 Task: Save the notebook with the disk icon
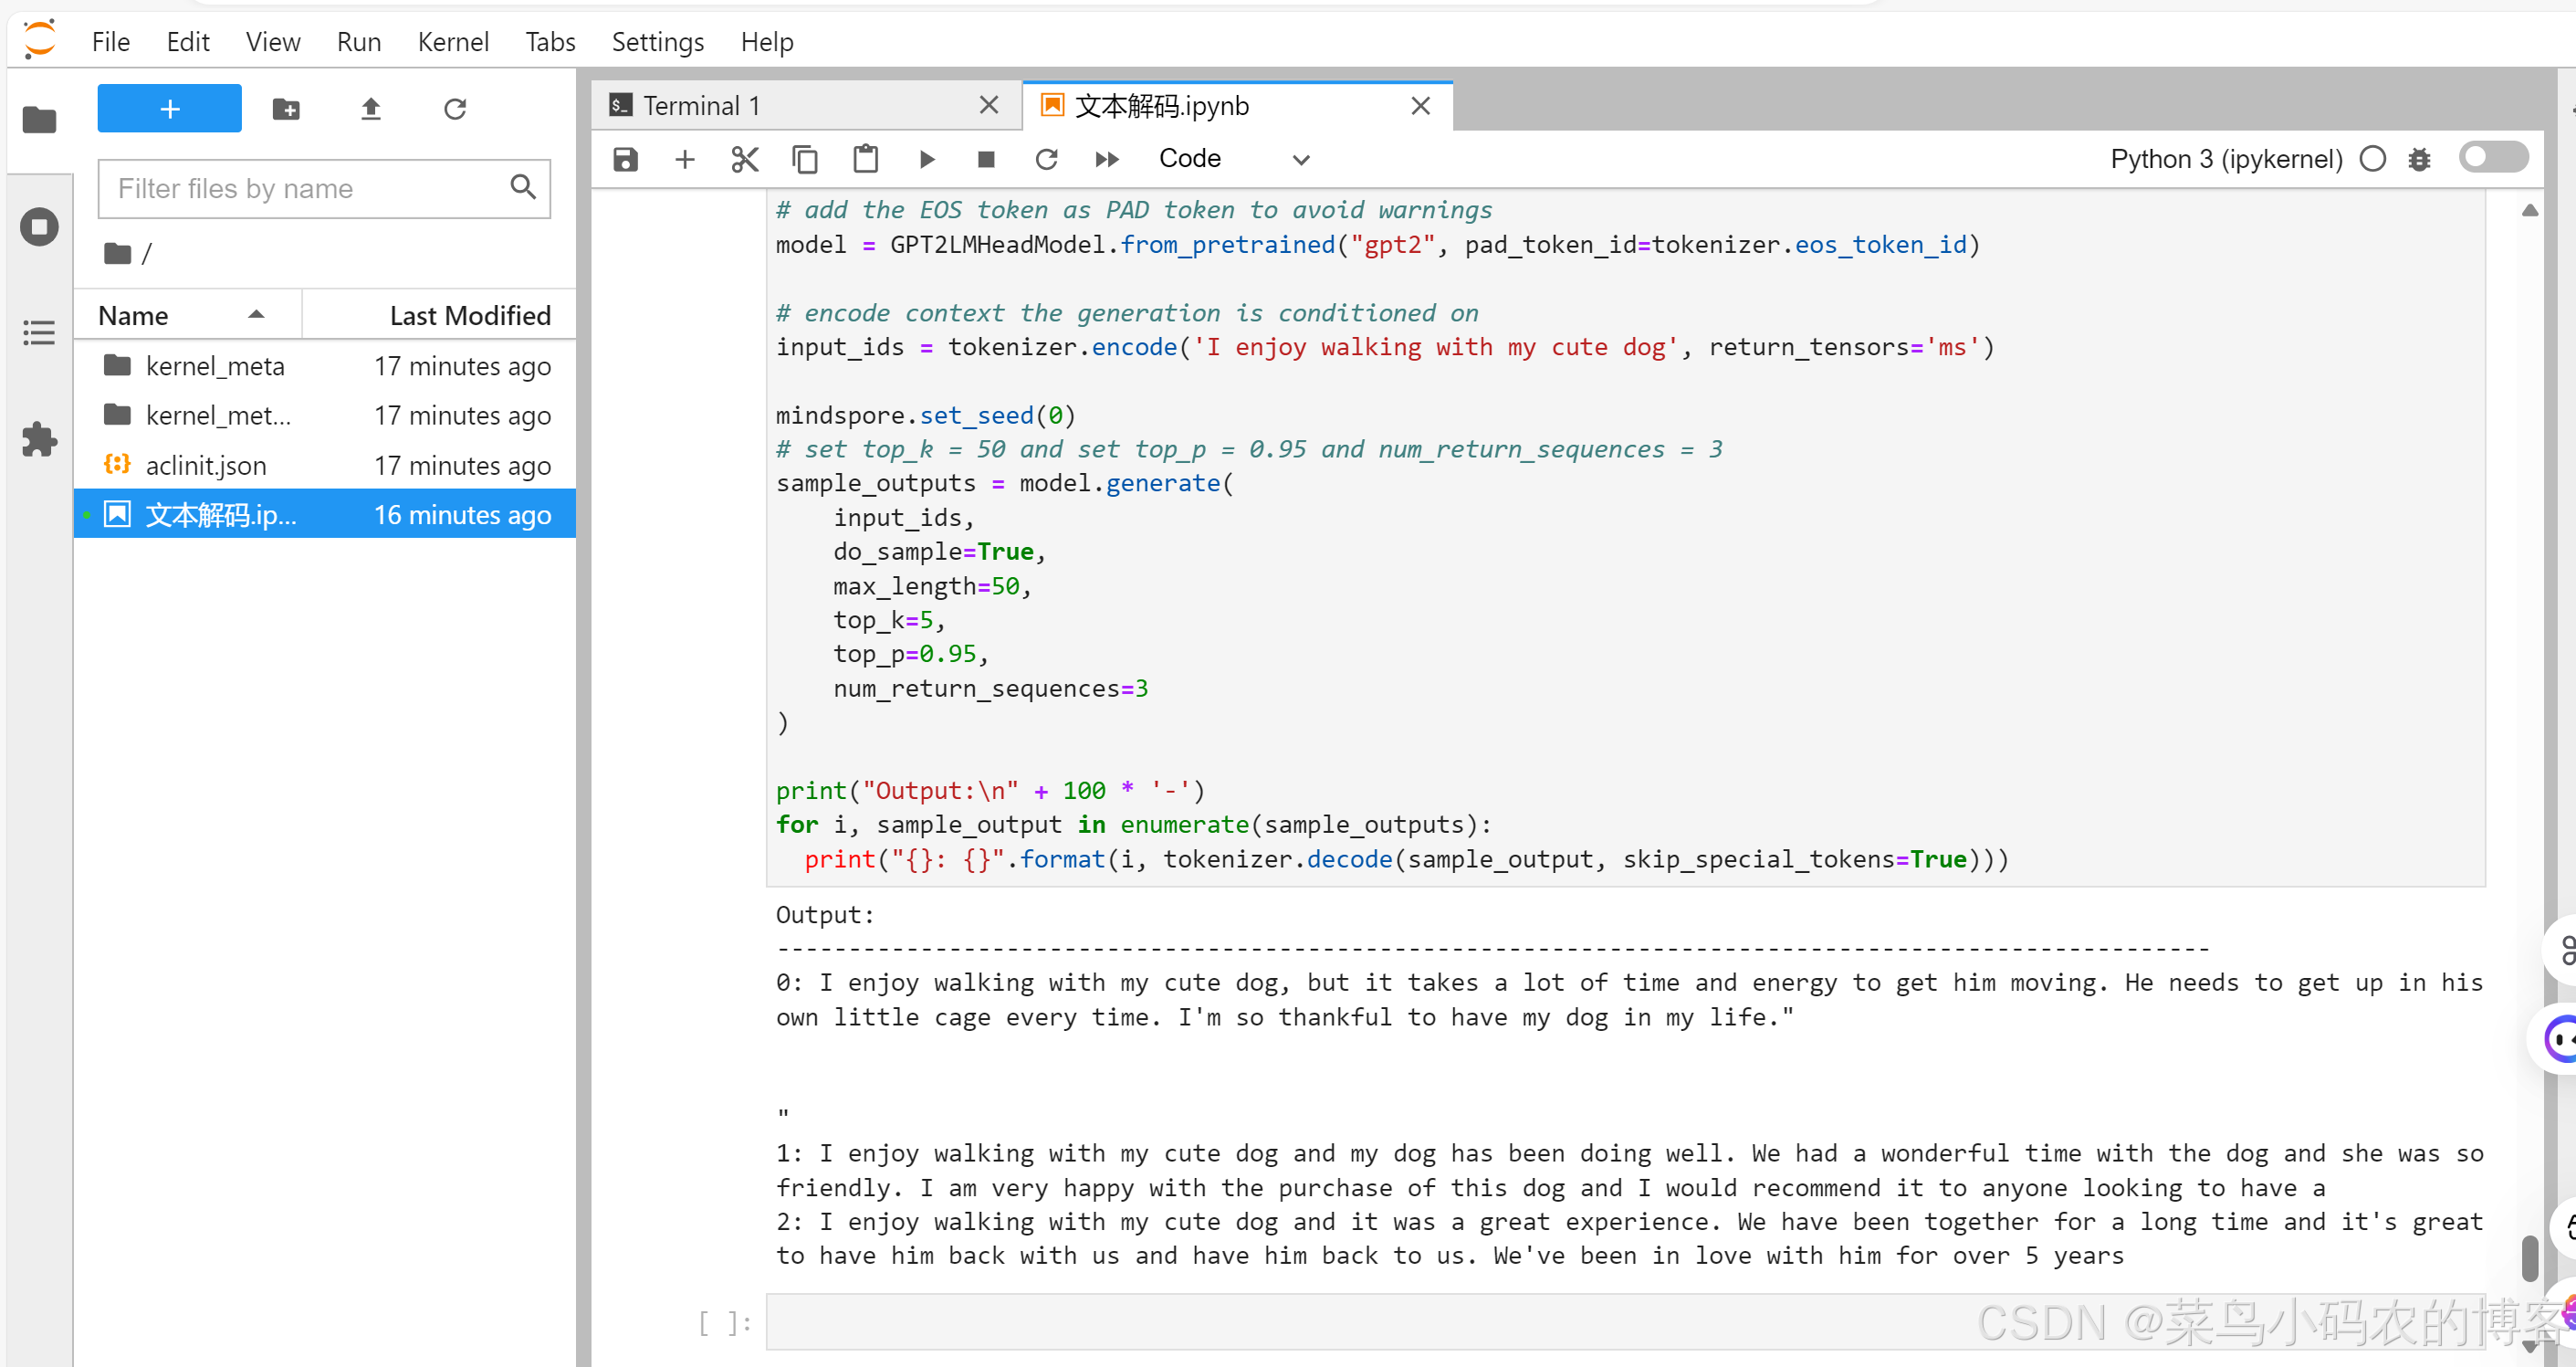tap(626, 159)
